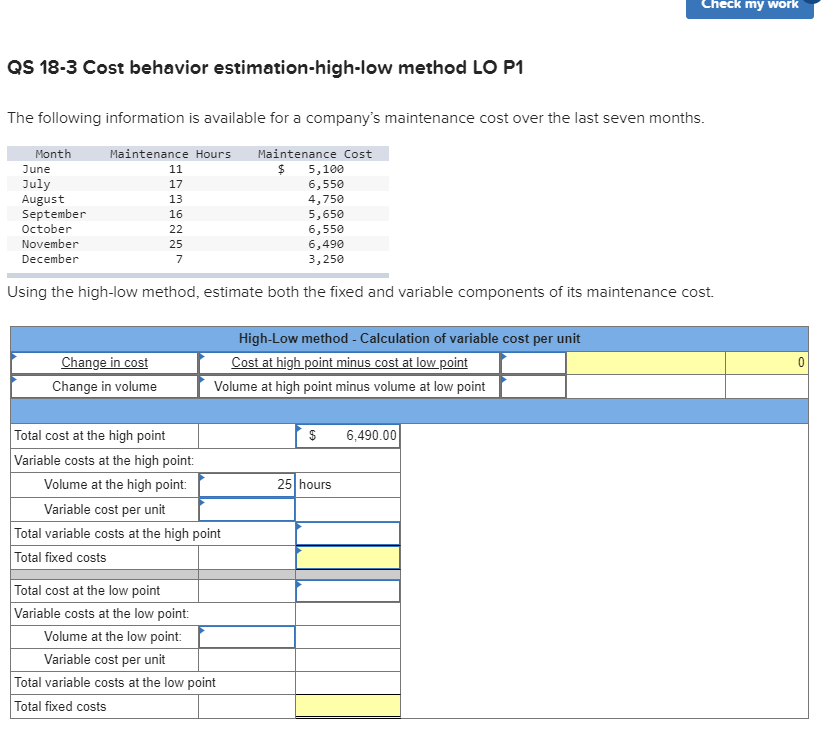Select the Volume at the low point input
826x730 pixels.
tap(246, 636)
